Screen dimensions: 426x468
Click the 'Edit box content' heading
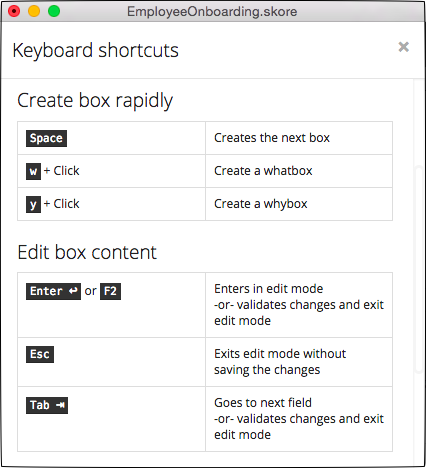pyautogui.click(x=87, y=252)
